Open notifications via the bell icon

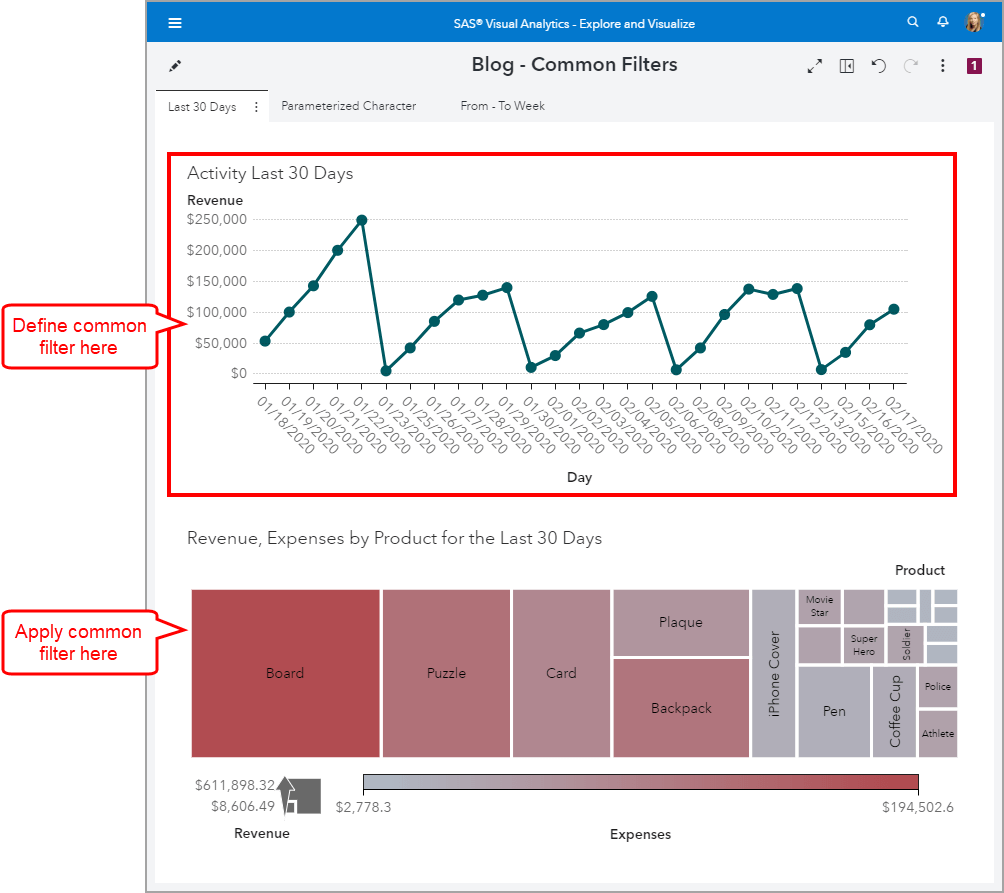942,21
